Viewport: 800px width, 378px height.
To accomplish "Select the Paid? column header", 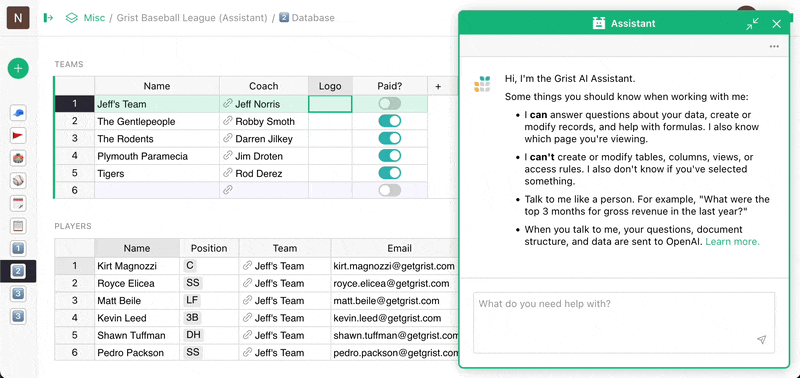I will [x=390, y=86].
